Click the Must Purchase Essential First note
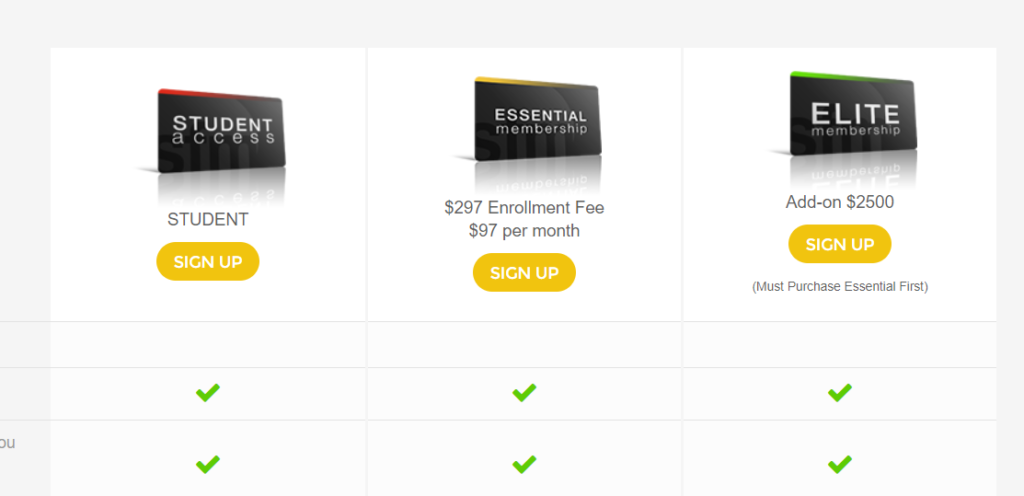This screenshot has width=1024, height=496. [x=840, y=287]
